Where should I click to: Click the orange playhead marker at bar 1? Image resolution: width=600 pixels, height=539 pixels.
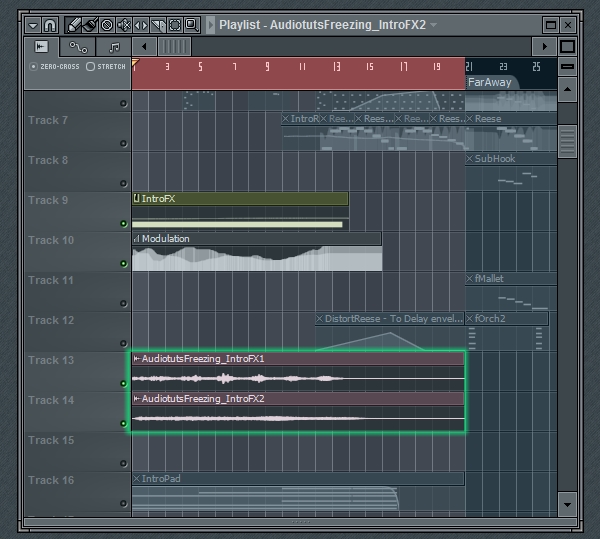[135, 62]
